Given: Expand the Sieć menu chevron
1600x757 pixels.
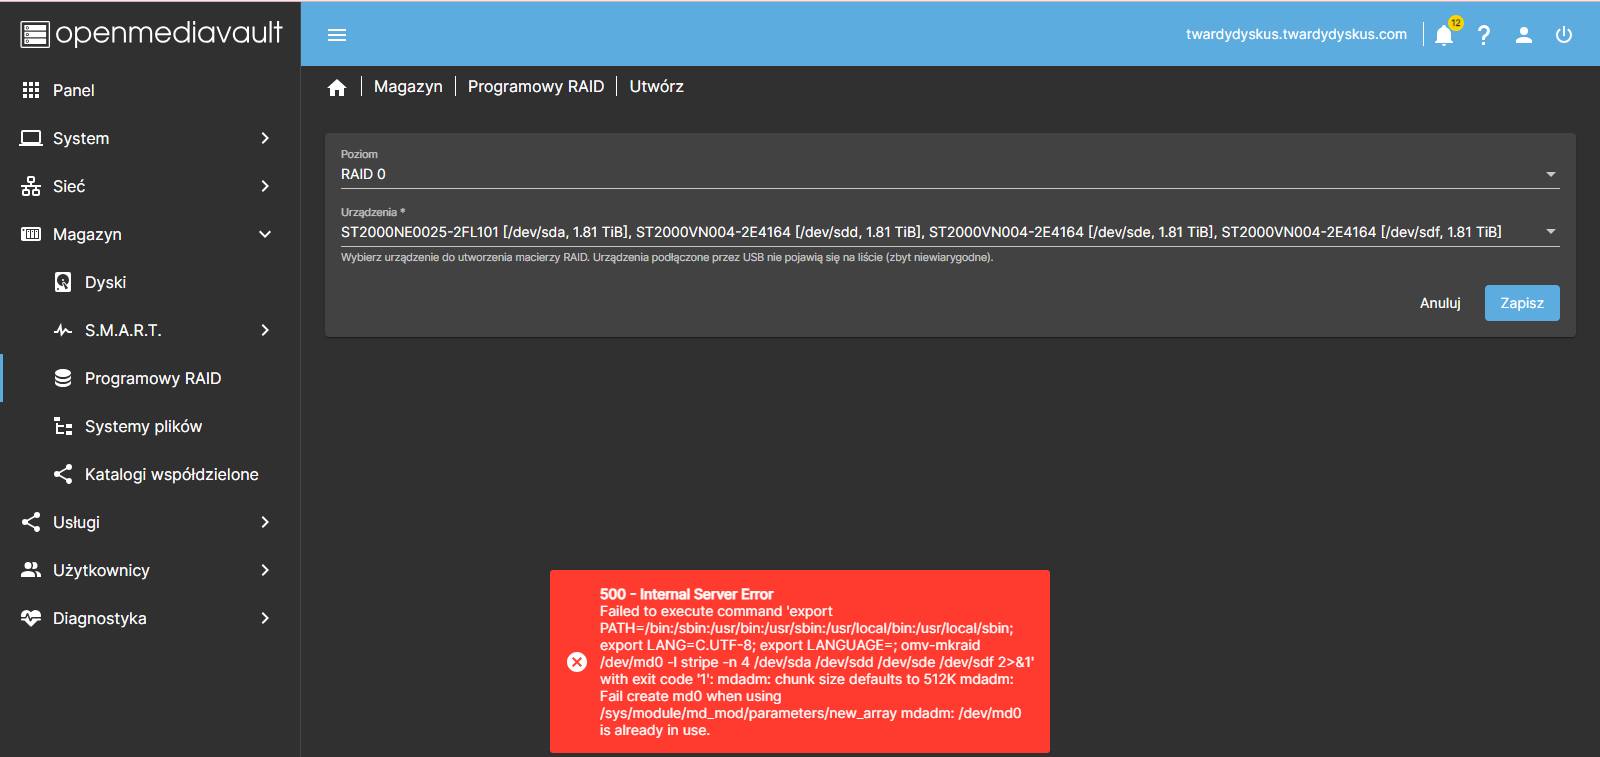Looking at the screenshot, I should click(x=265, y=186).
